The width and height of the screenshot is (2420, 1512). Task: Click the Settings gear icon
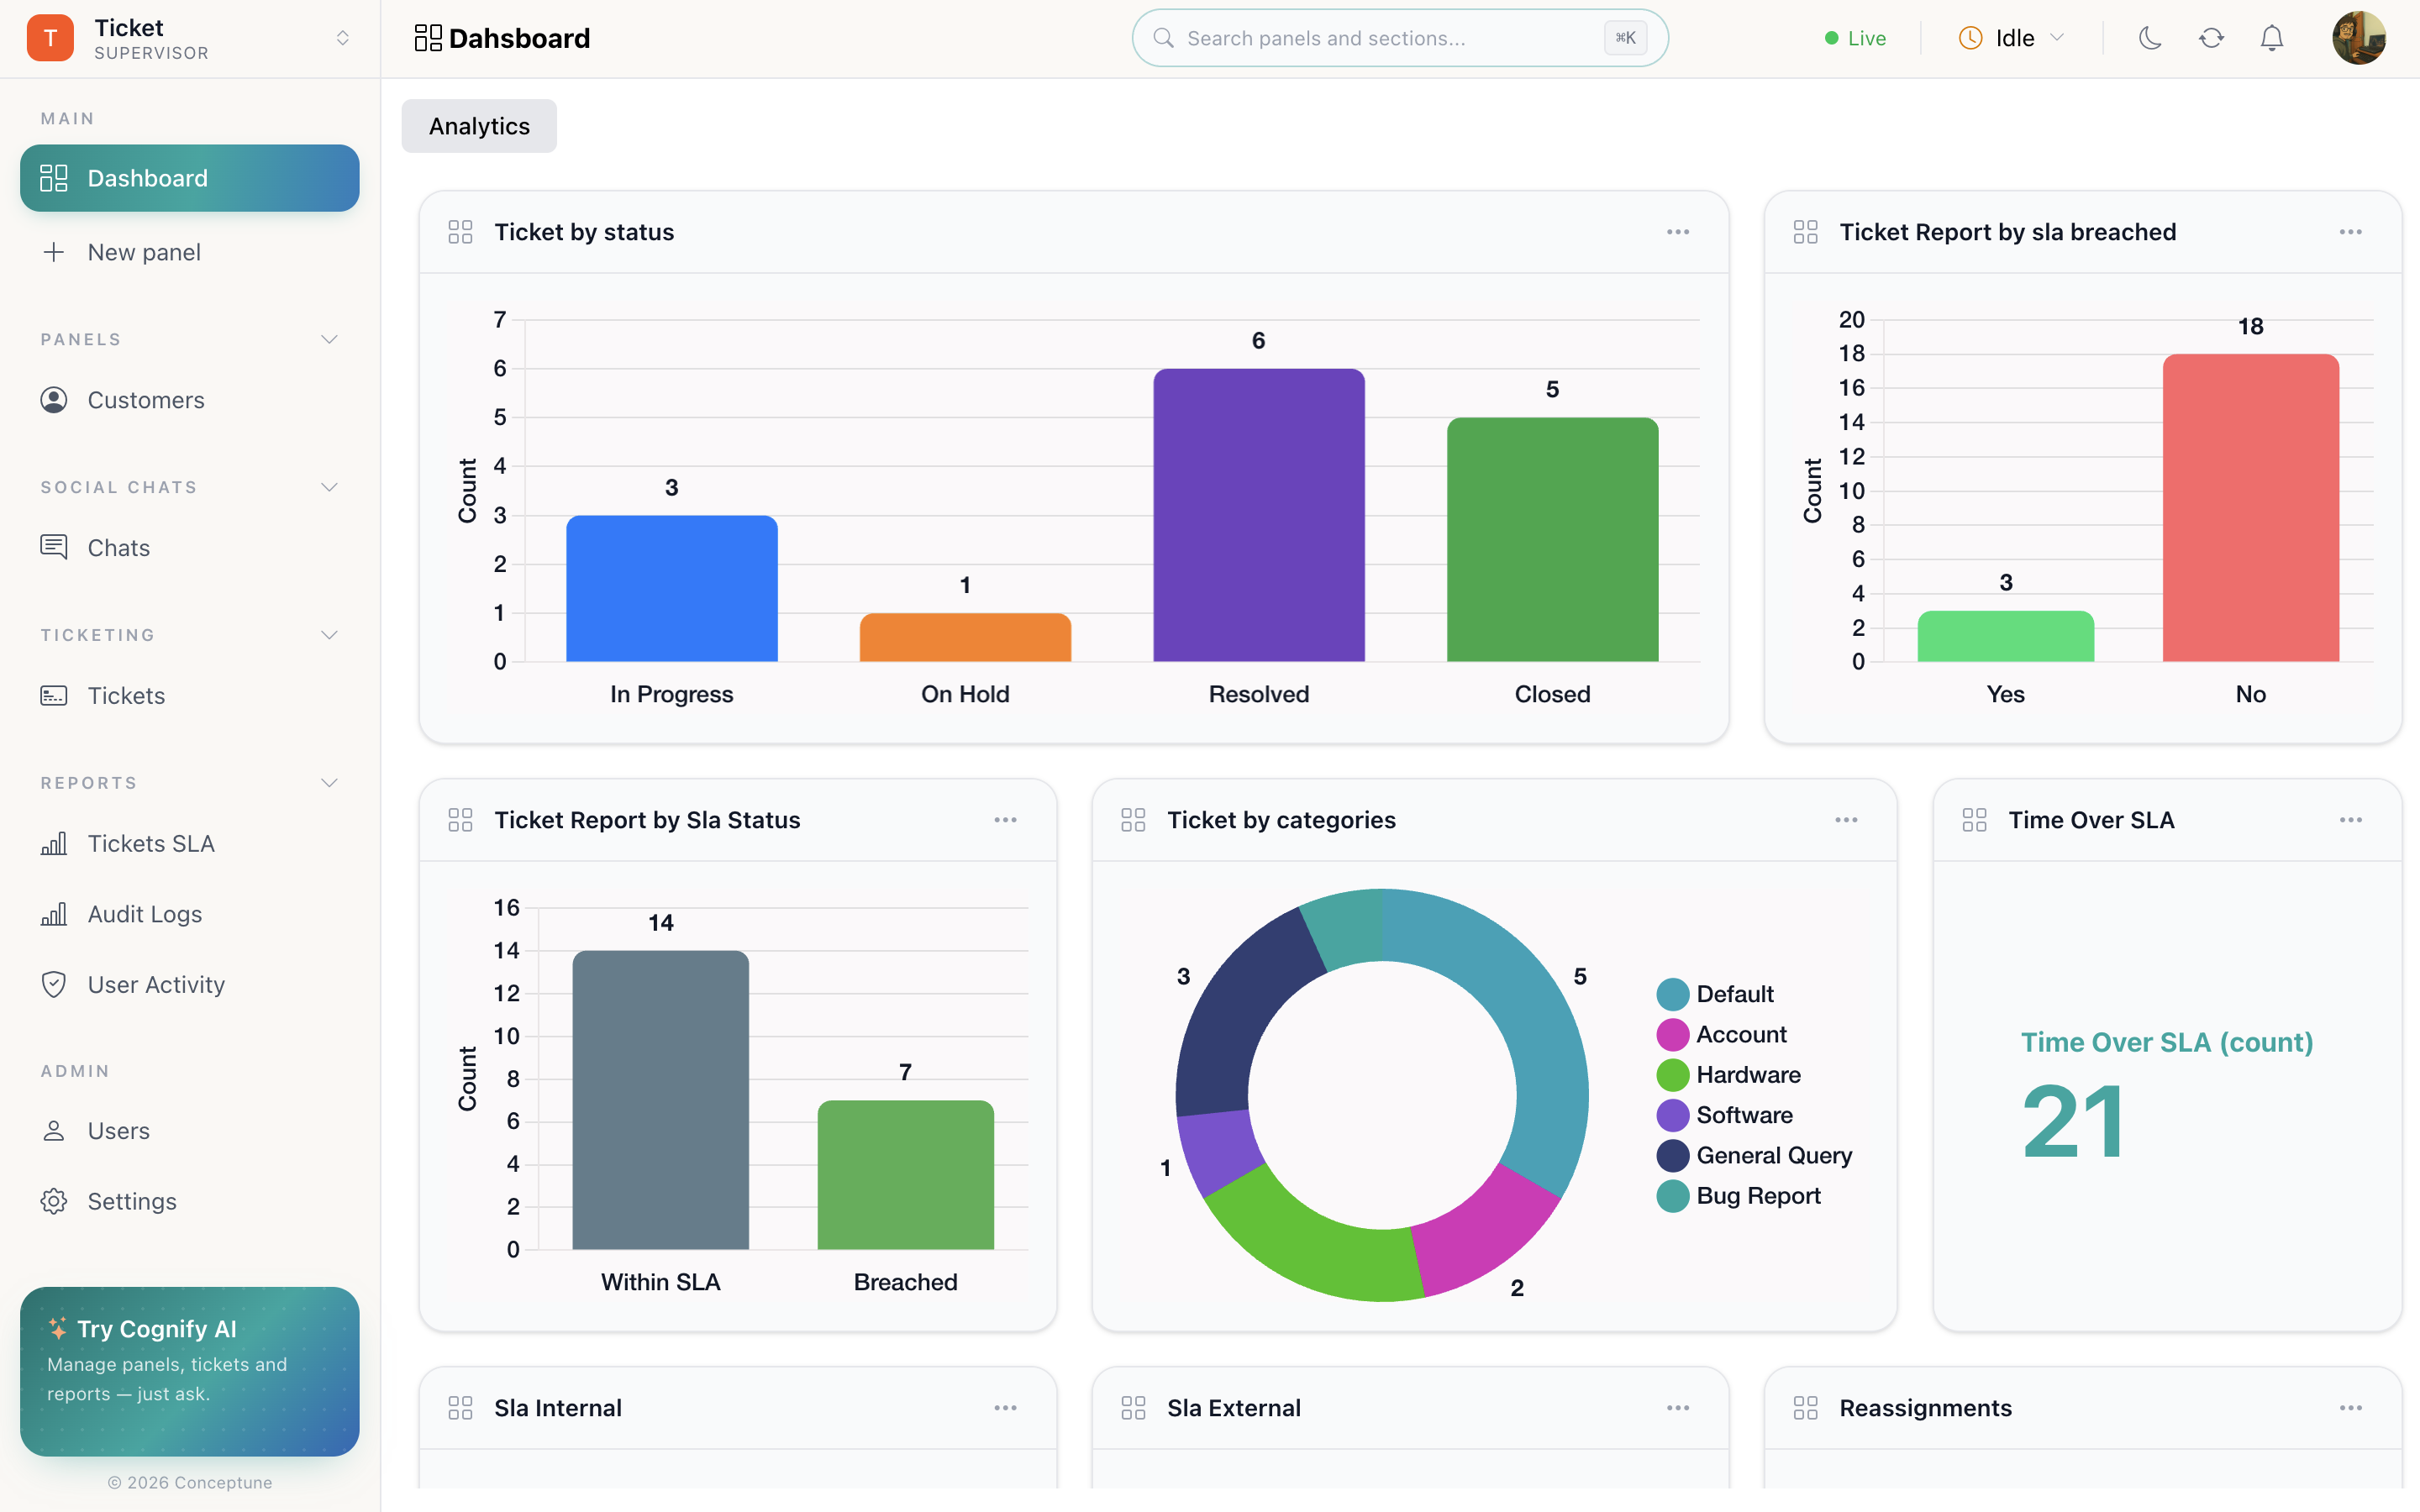click(54, 1201)
